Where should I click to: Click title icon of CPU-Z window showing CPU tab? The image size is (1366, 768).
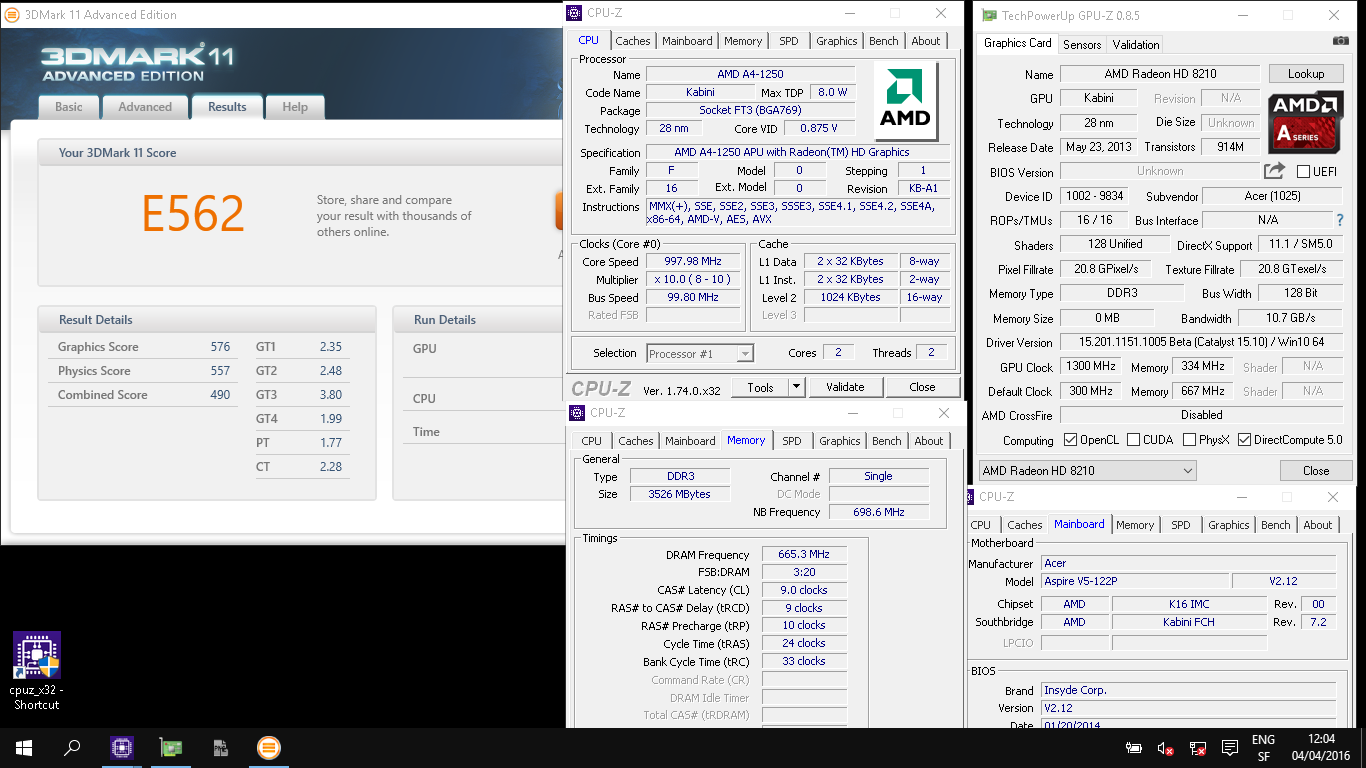pyautogui.click(x=574, y=13)
